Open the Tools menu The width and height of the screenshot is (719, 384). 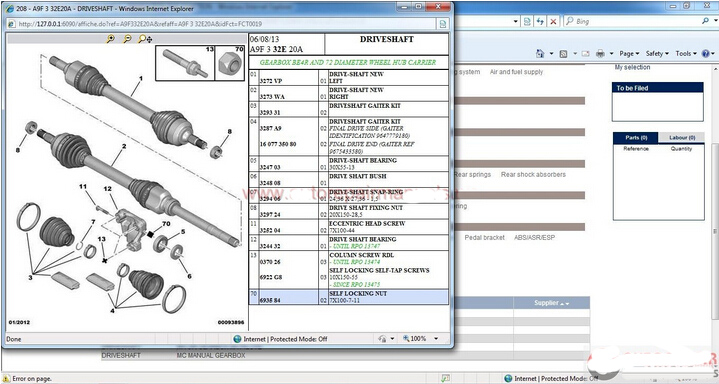point(686,54)
